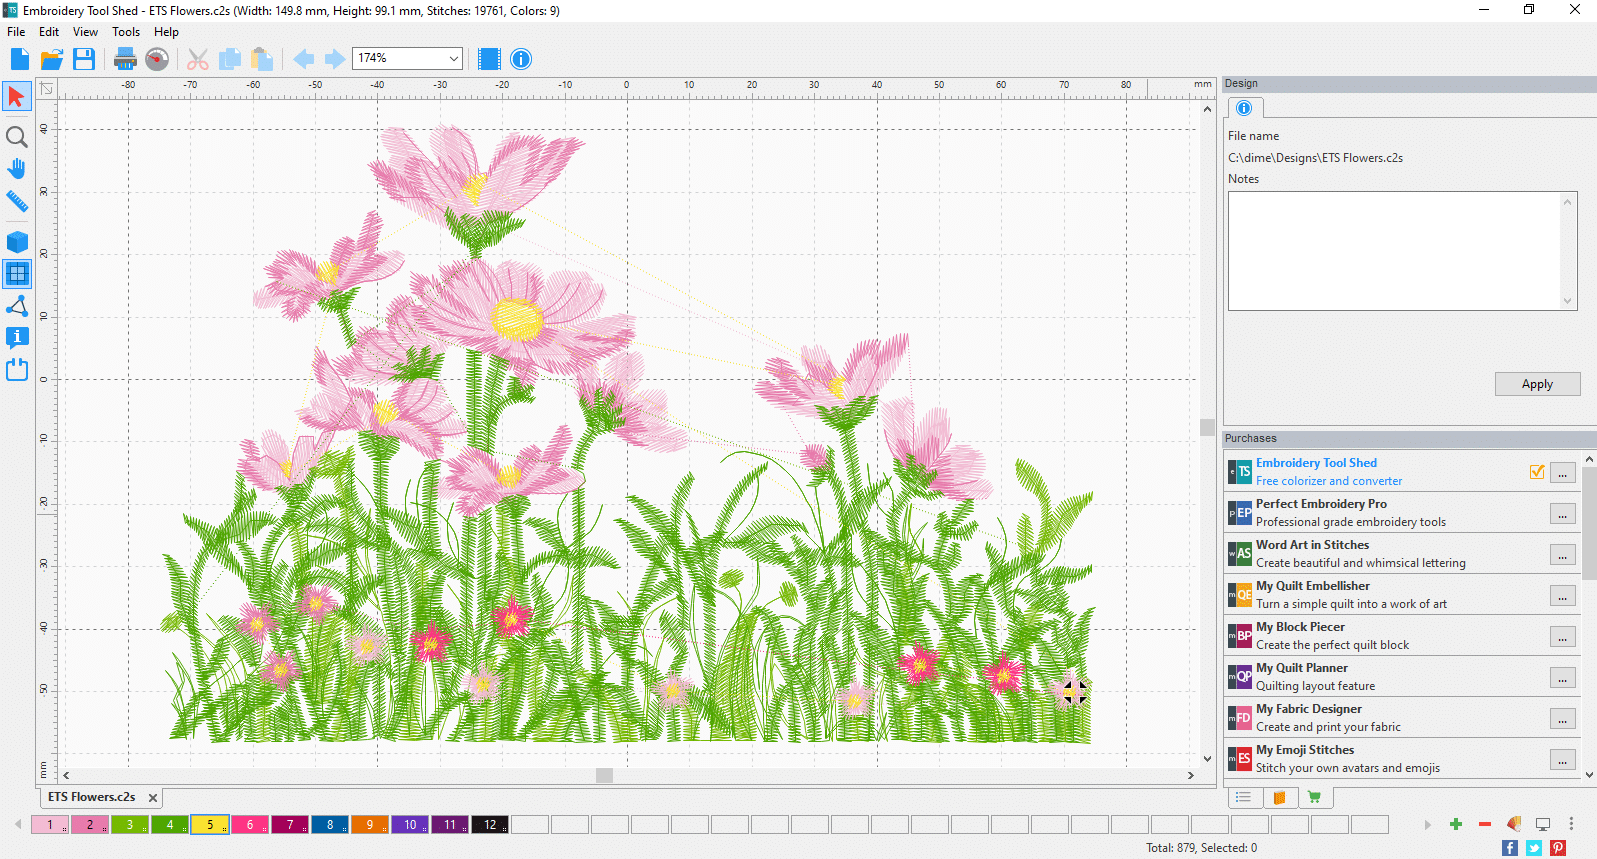Viewport: 1597px width, 859px height.
Task: Share design via Pinterest icon
Action: click(1558, 848)
